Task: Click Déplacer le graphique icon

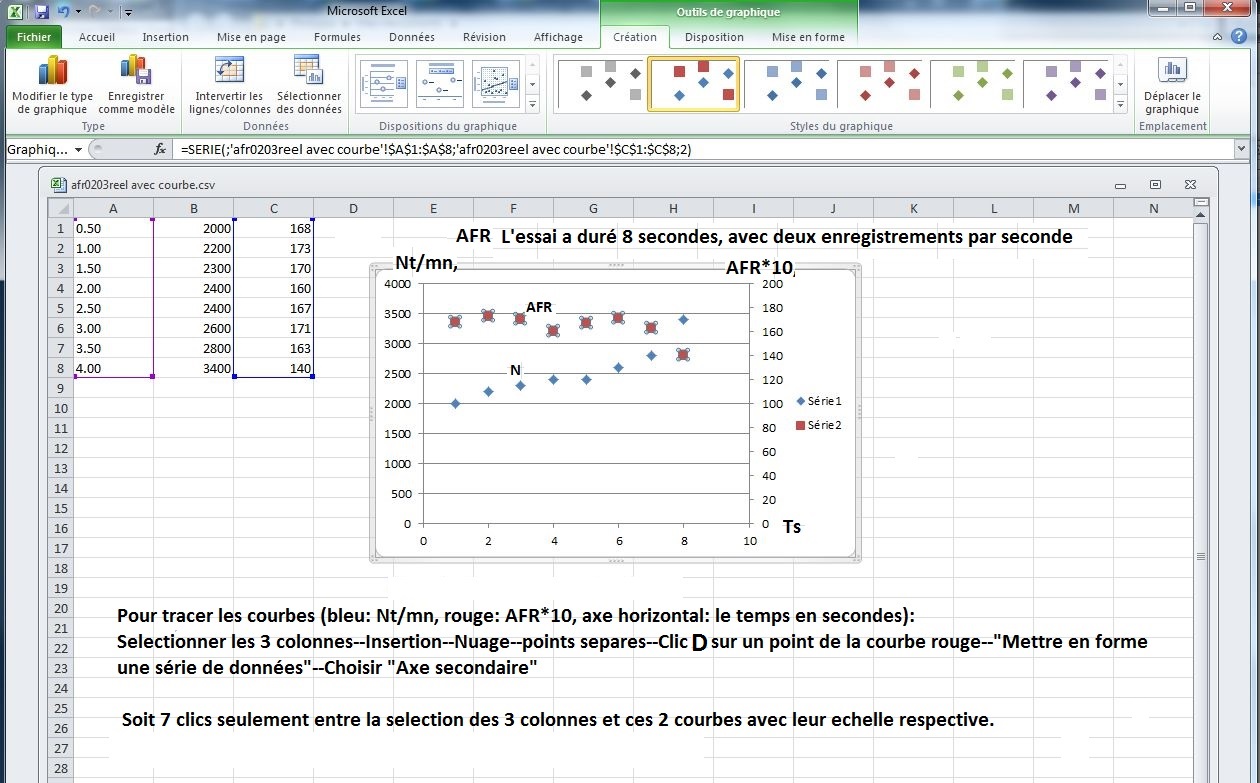Action: click(x=1172, y=72)
